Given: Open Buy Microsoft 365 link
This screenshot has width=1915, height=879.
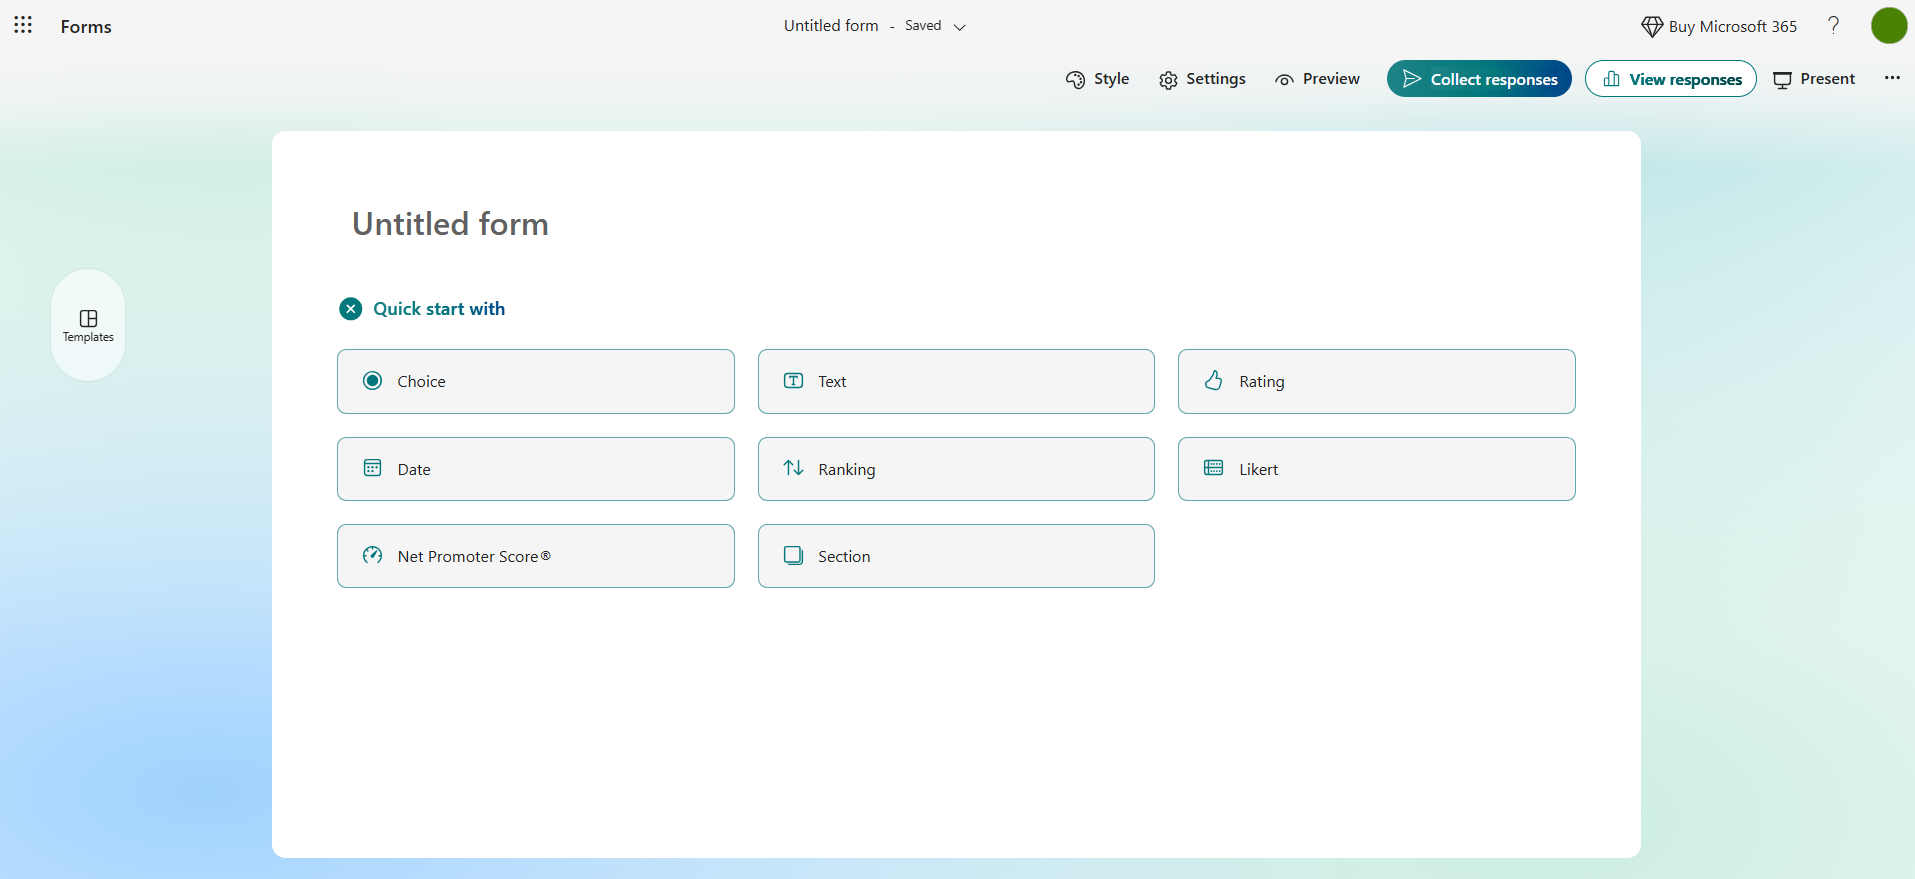Looking at the screenshot, I should [x=1719, y=26].
